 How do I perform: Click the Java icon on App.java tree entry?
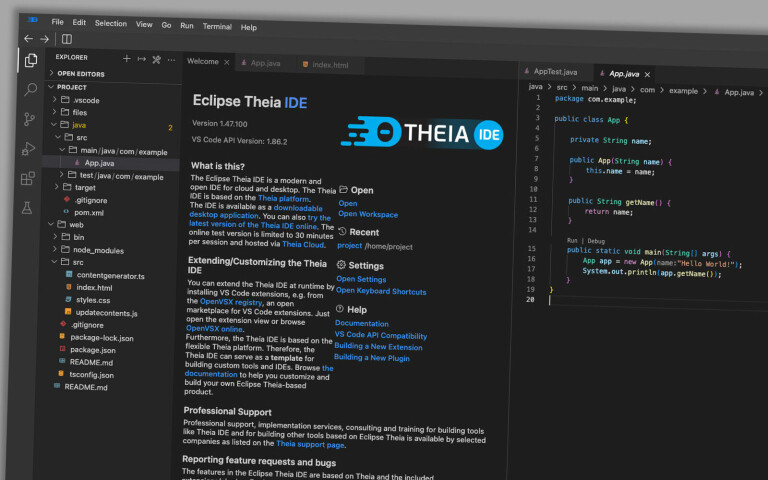point(77,163)
